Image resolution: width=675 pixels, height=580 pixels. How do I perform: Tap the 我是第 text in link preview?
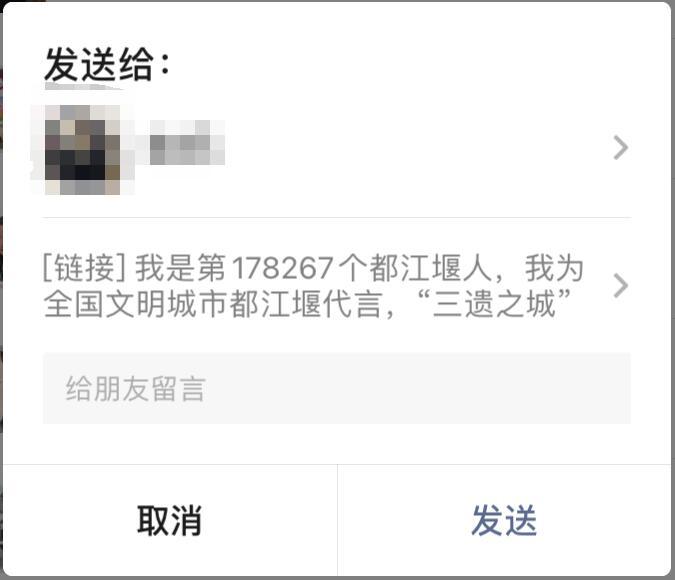pos(180,268)
